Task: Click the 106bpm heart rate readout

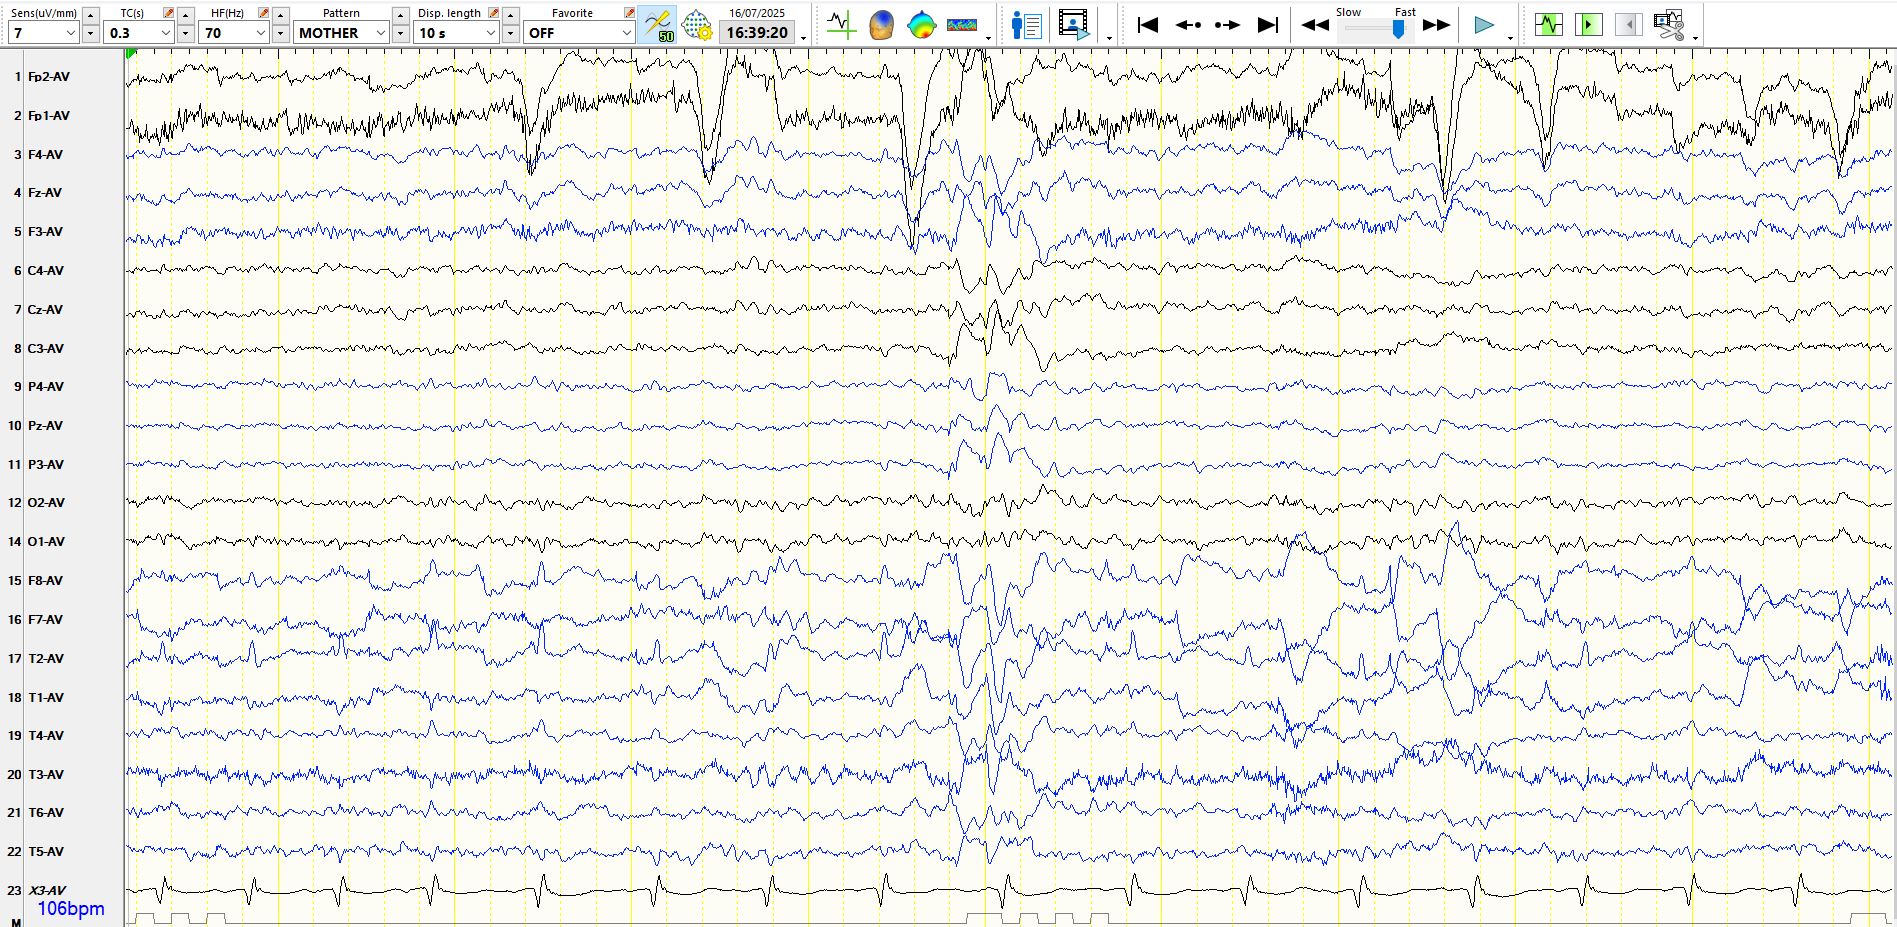Action: pyautogui.click(x=71, y=909)
